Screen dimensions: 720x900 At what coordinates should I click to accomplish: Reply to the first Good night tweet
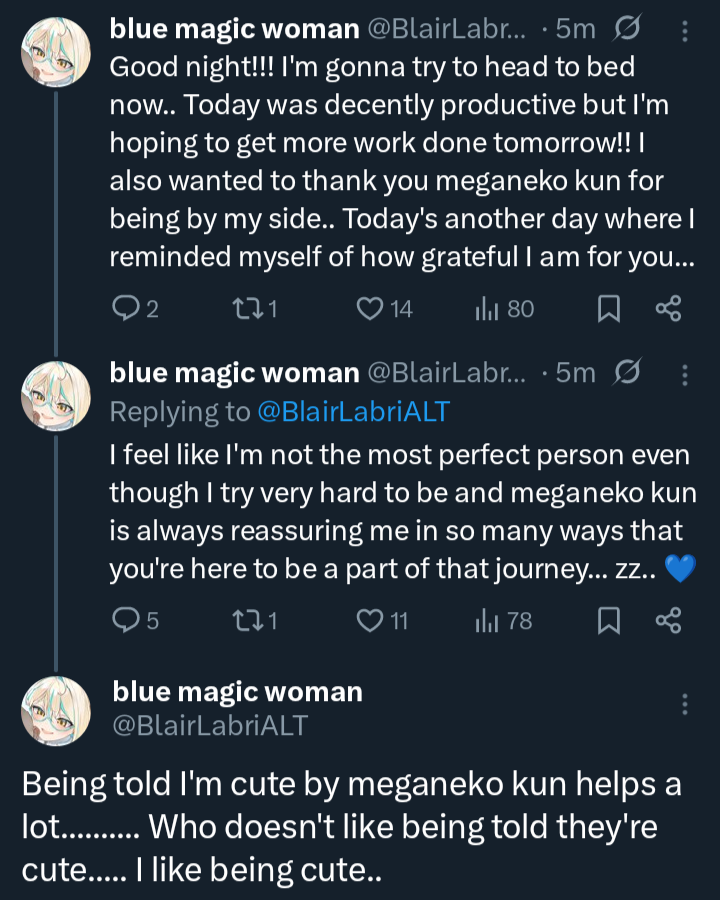[126, 309]
